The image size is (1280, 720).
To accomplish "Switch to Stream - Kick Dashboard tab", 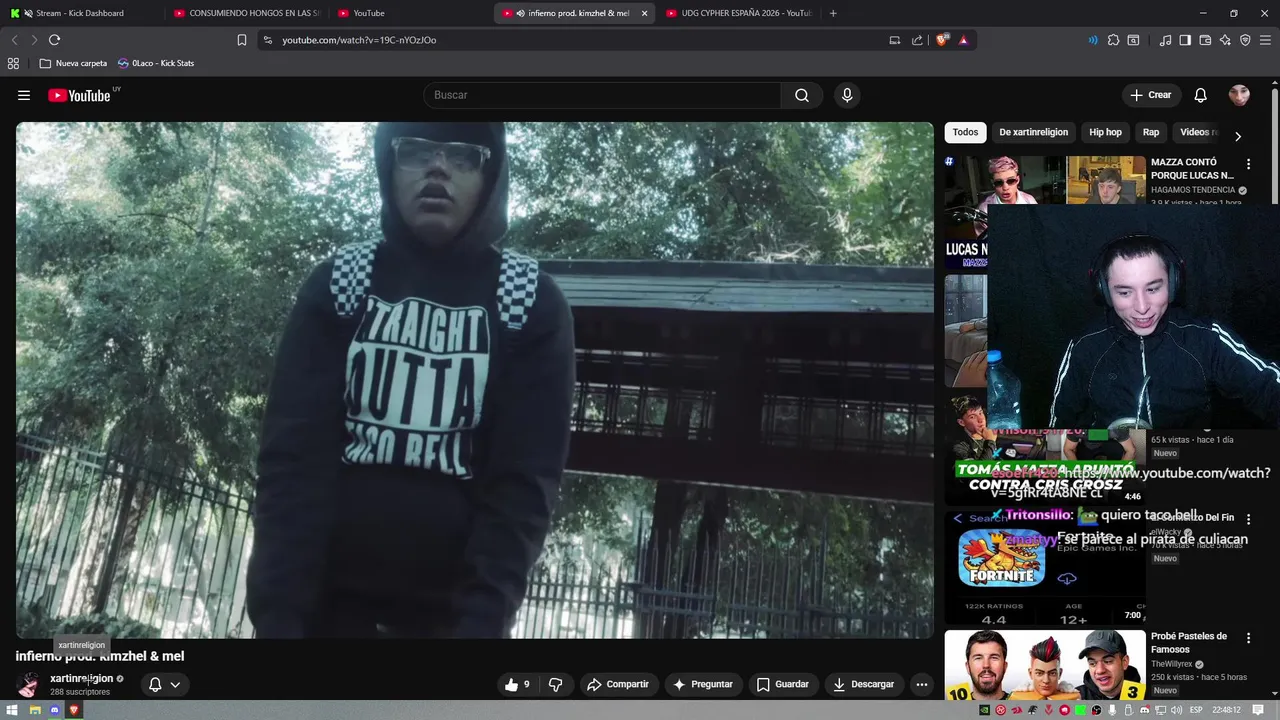I will pos(80,13).
